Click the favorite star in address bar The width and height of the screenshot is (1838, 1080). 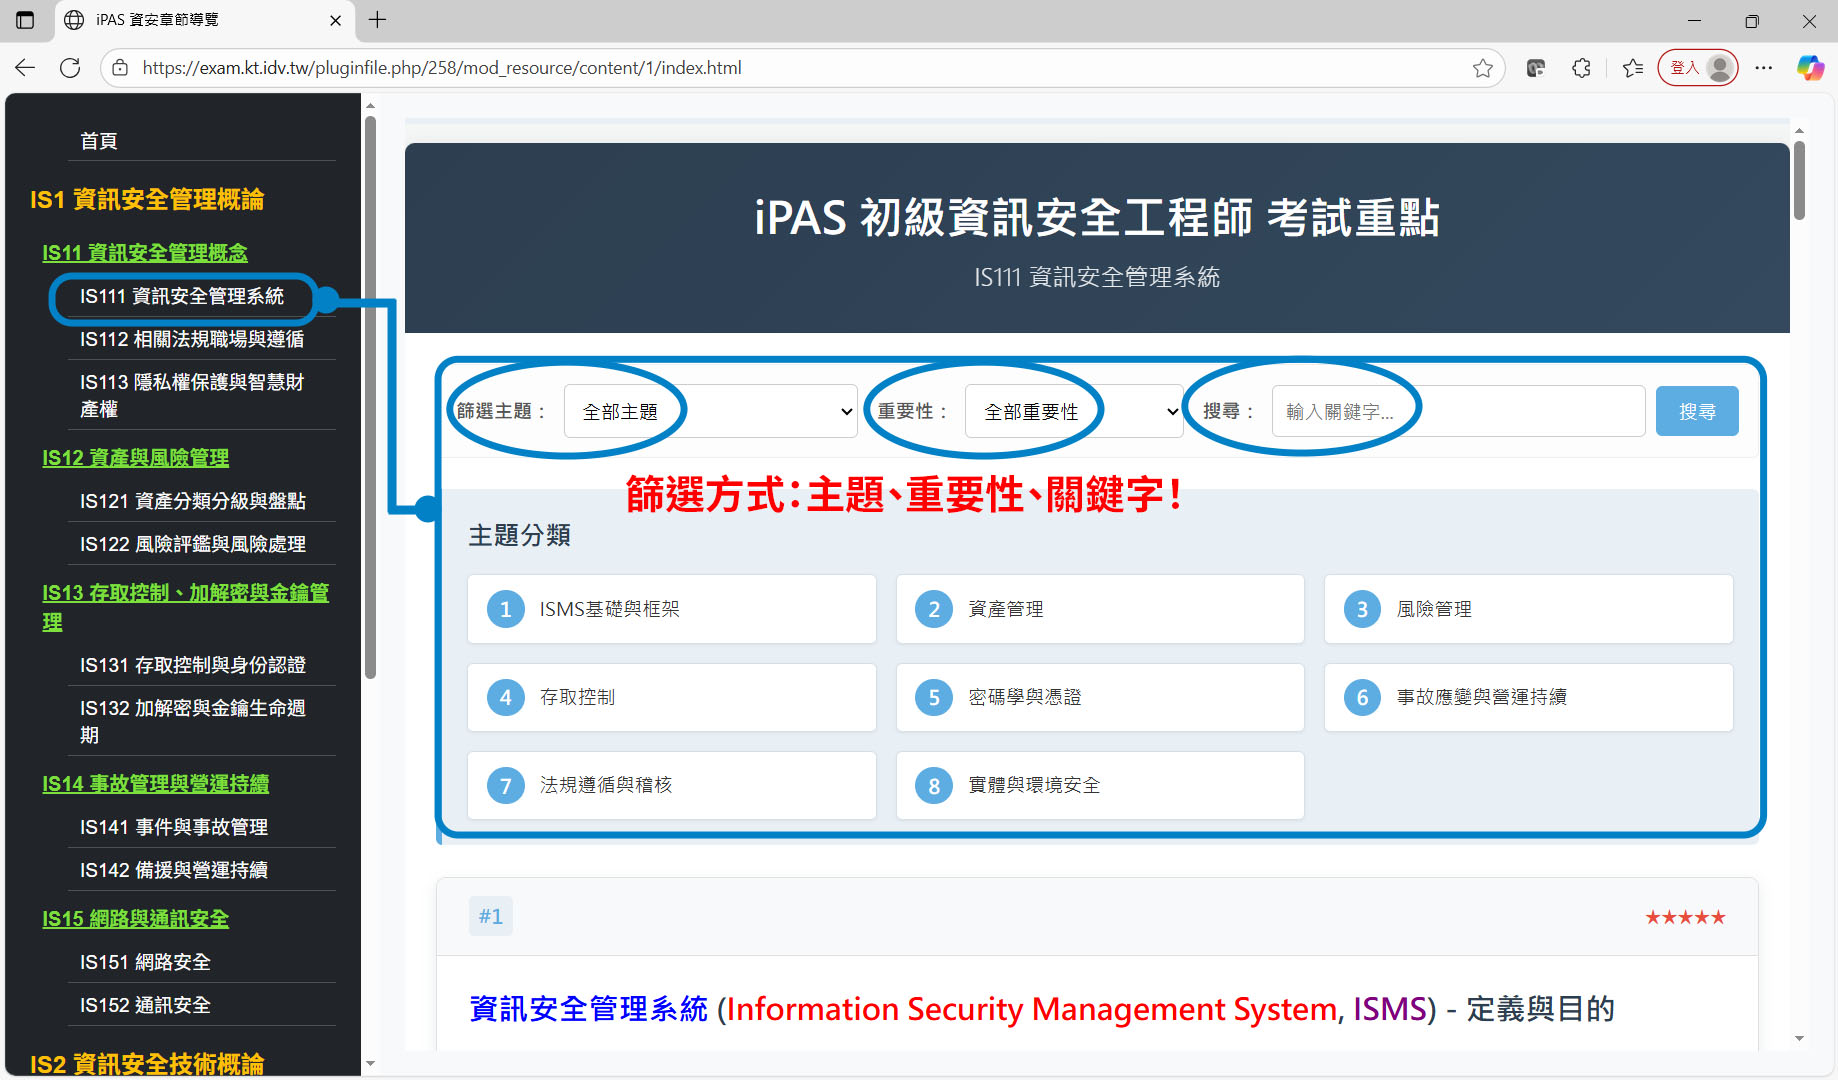[x=1482, y=68]
